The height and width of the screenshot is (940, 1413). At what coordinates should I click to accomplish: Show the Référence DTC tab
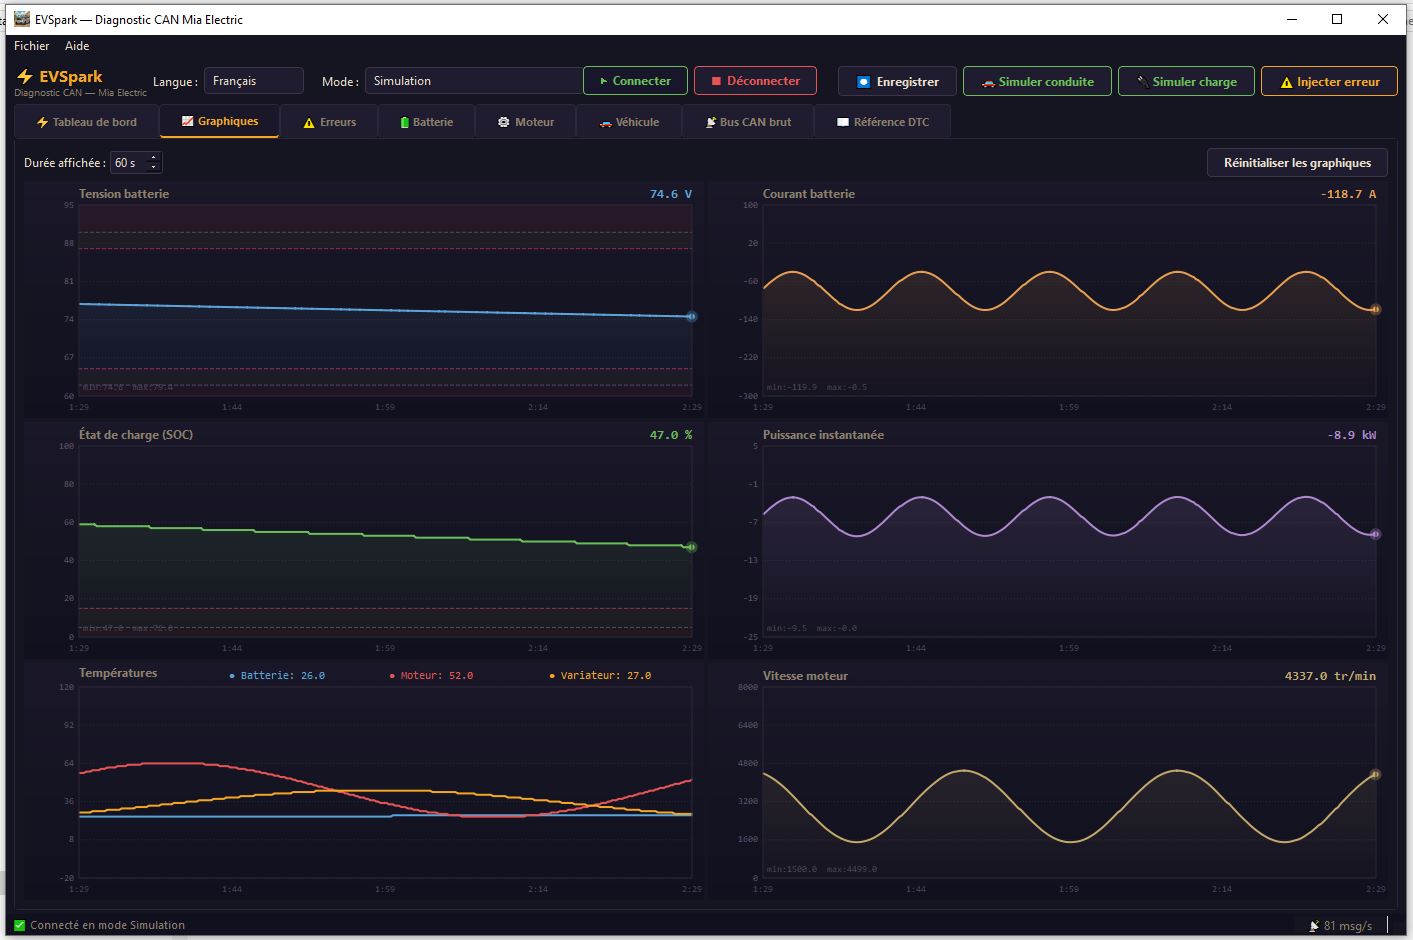[882, 122]
